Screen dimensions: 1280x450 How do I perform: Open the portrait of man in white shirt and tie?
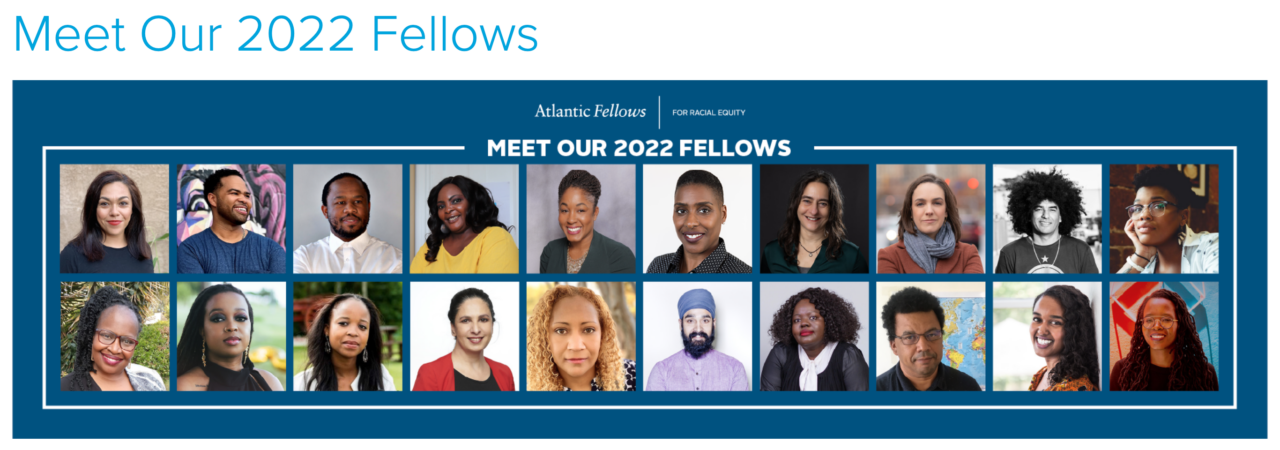(348, 219)
